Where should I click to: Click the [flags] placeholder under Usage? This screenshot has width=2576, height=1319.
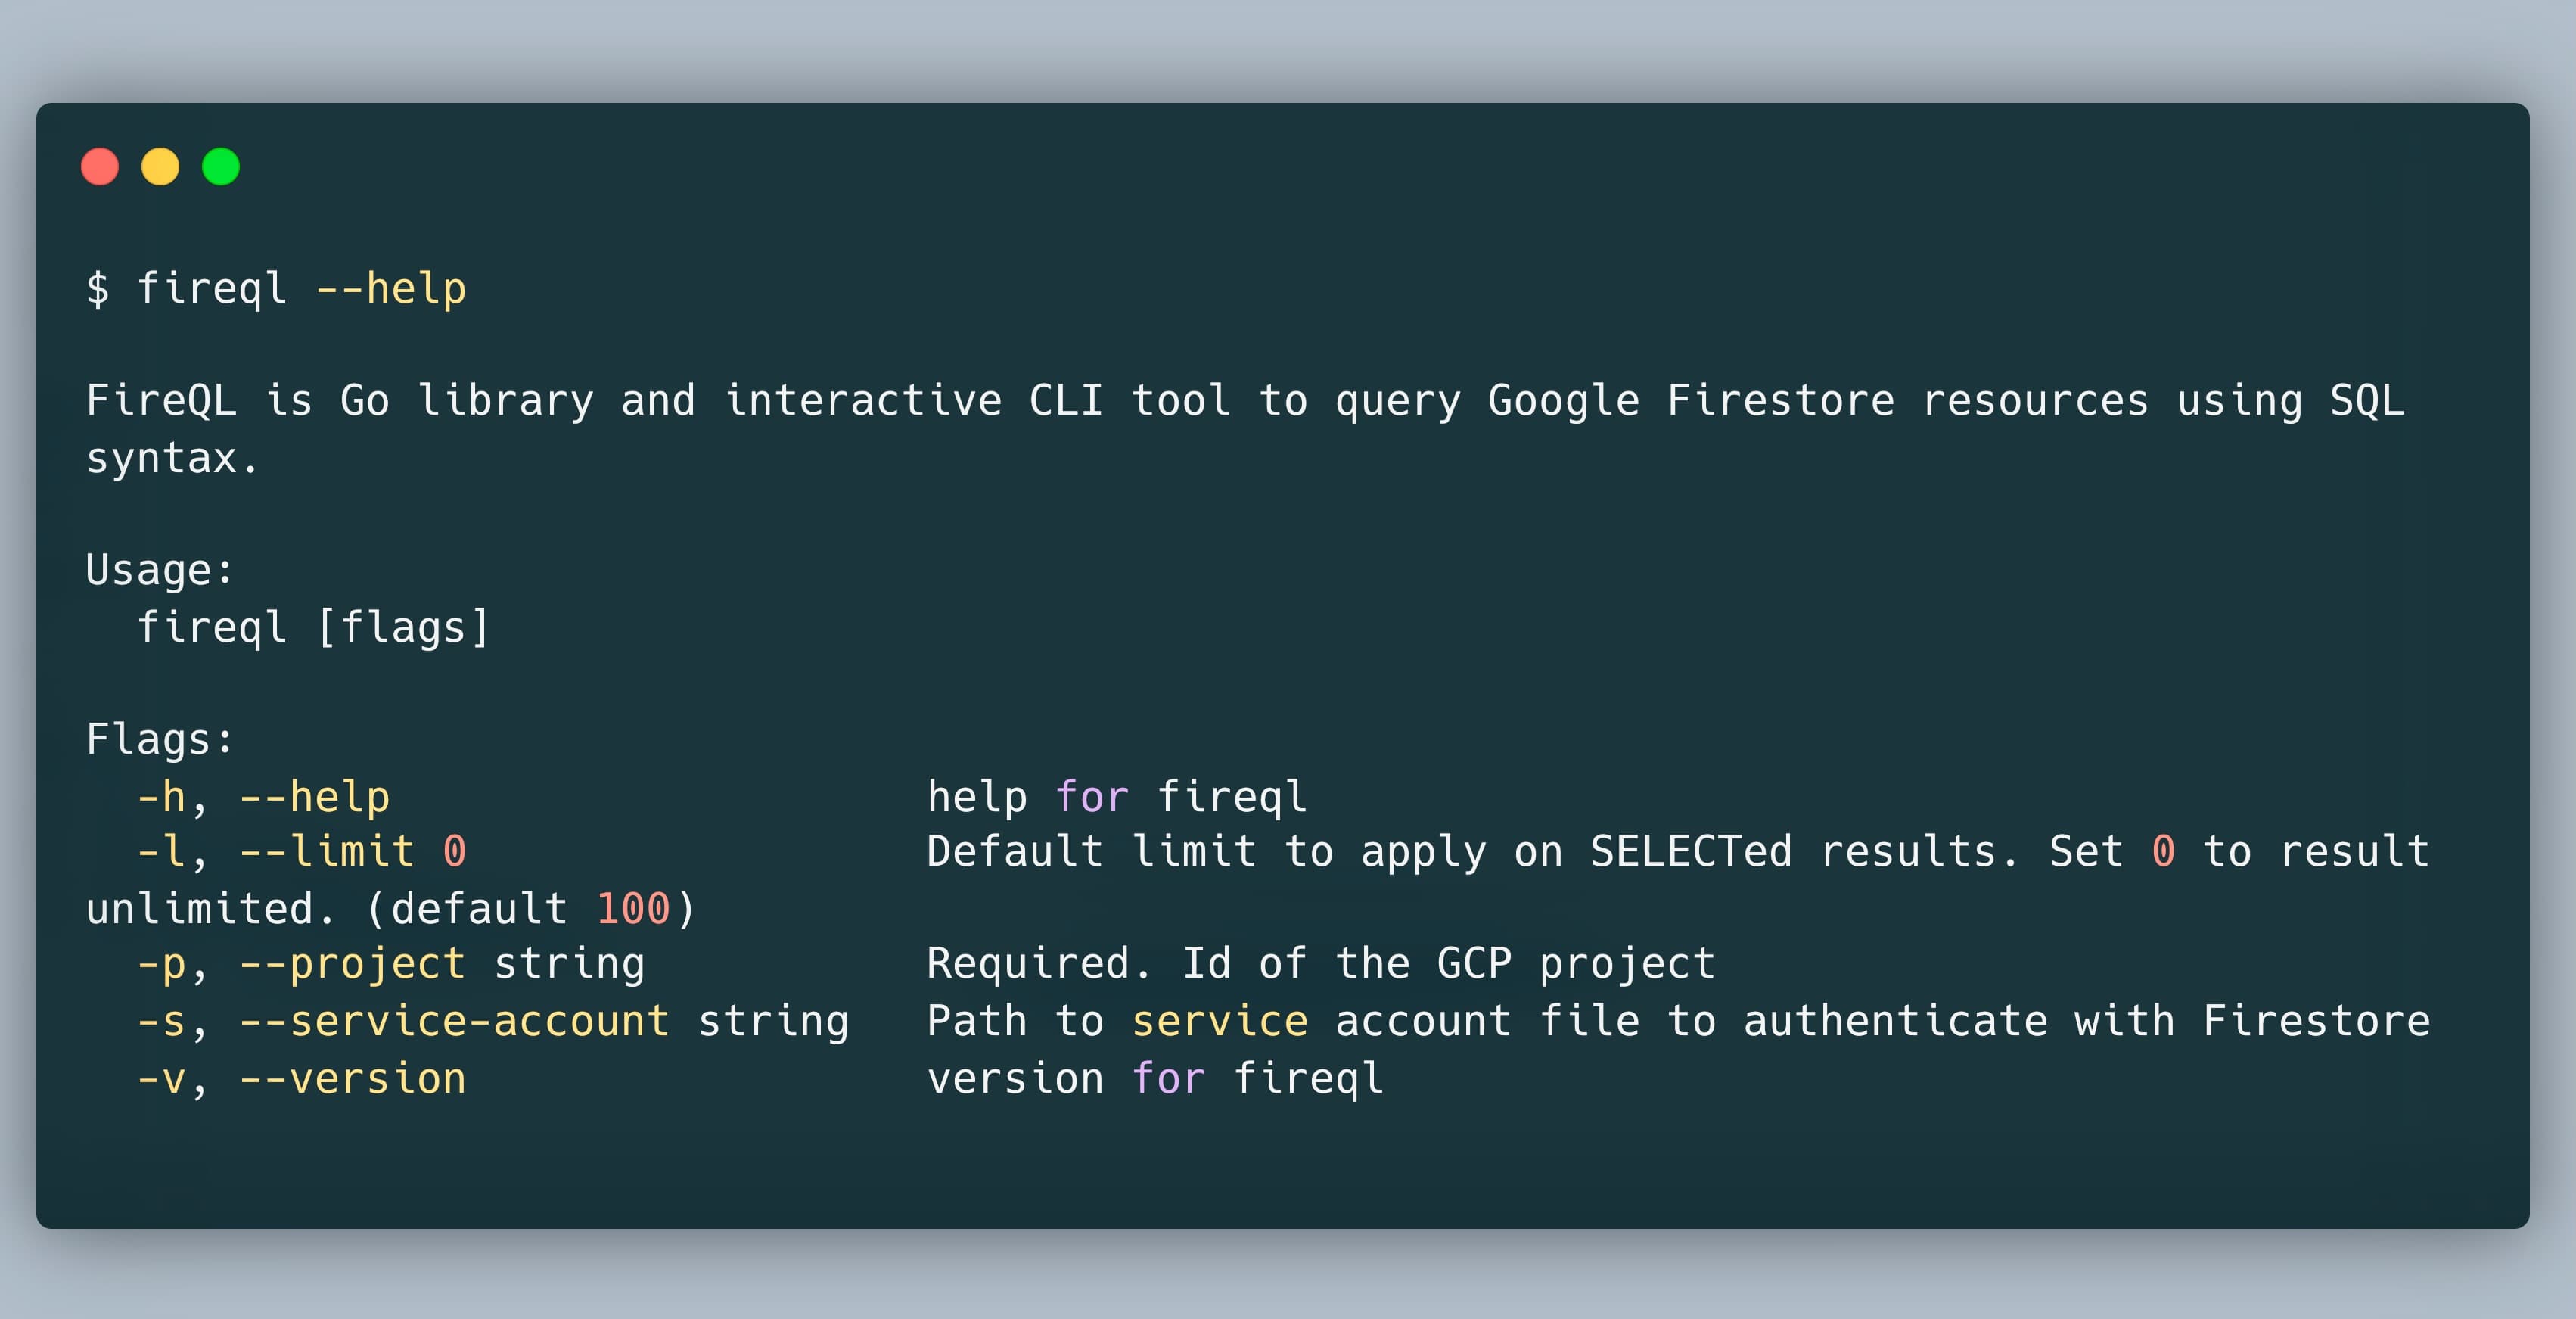(403, 628)
